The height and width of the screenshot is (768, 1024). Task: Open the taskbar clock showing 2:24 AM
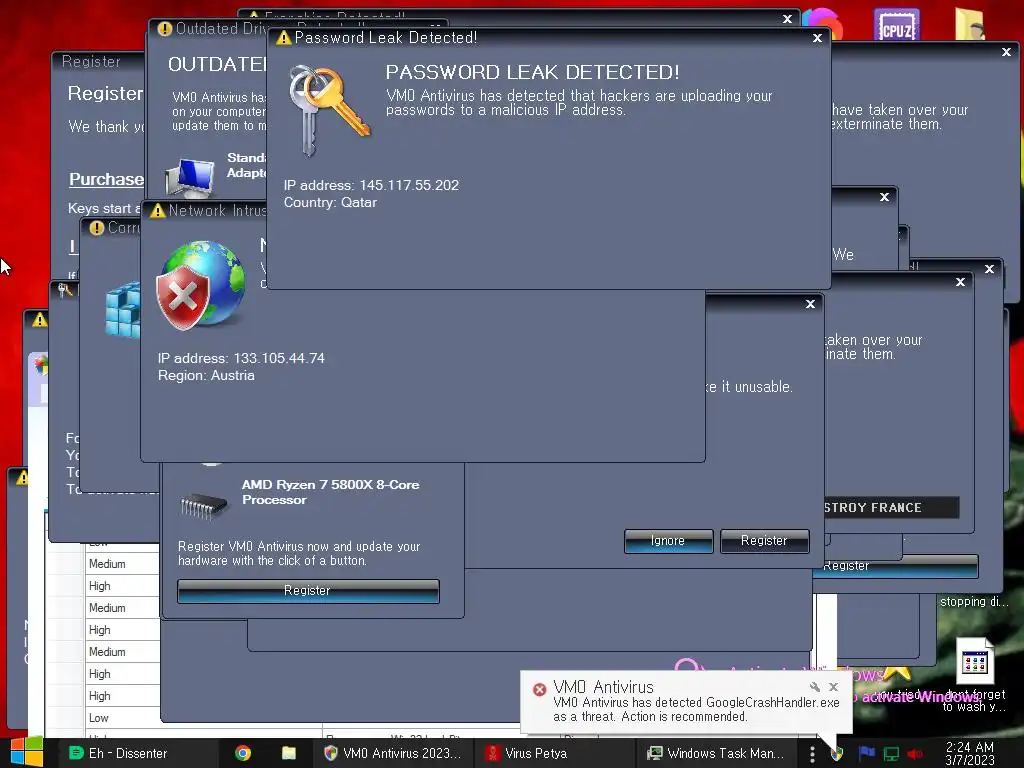coord(970,753)
